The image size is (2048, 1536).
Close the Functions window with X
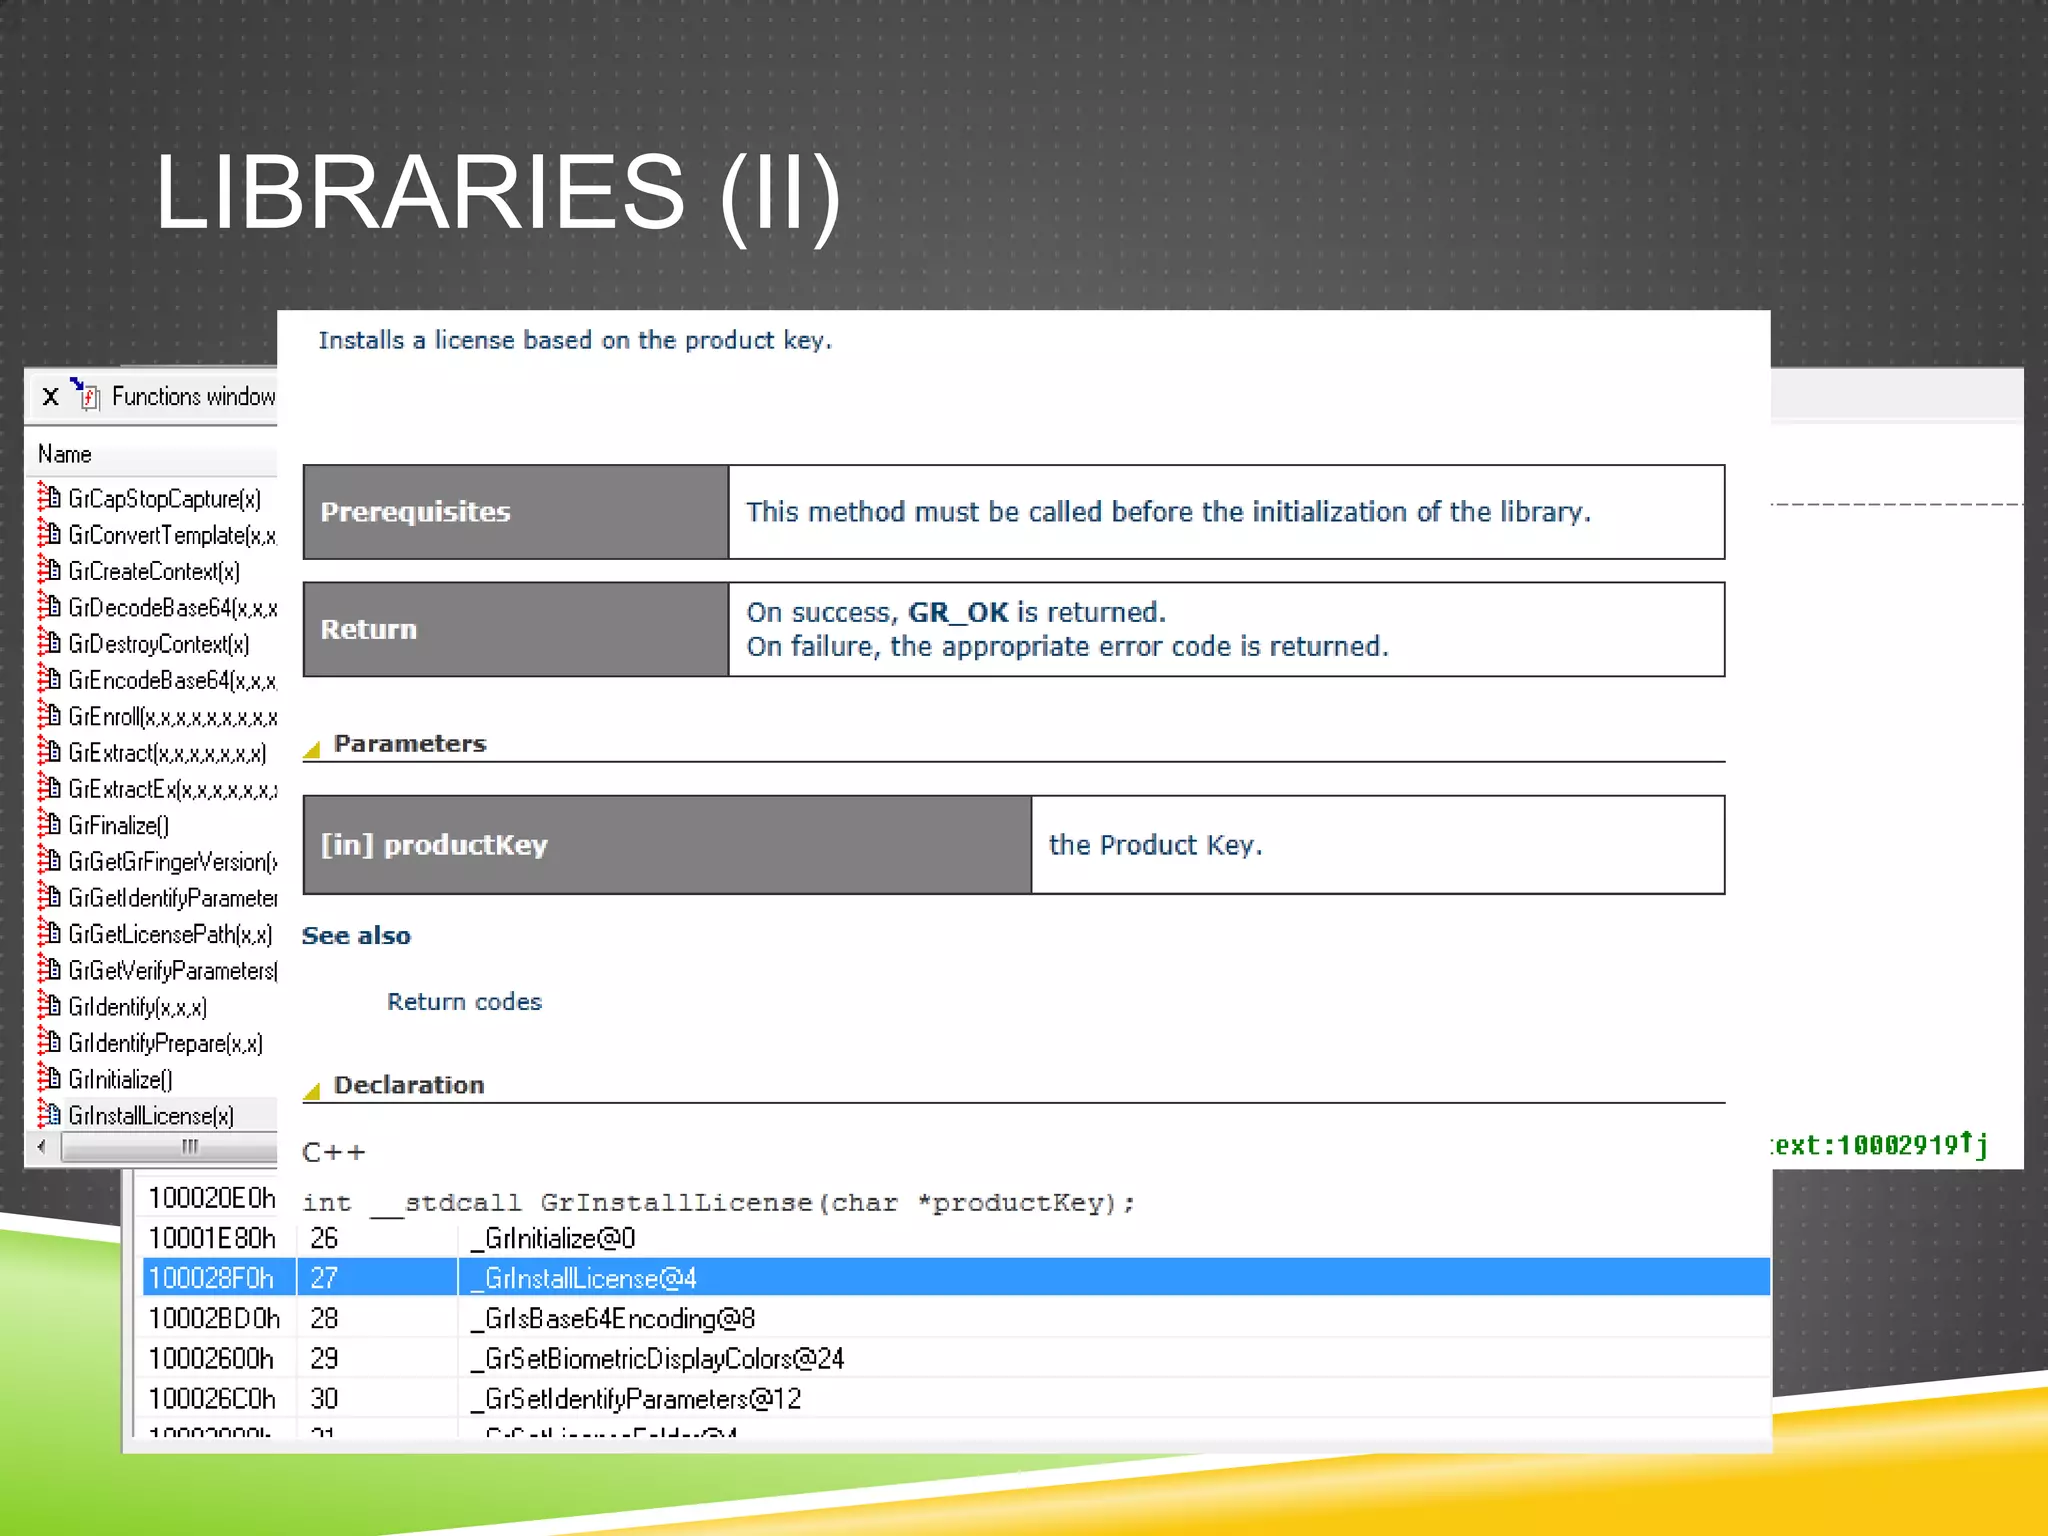coord(50,397)
